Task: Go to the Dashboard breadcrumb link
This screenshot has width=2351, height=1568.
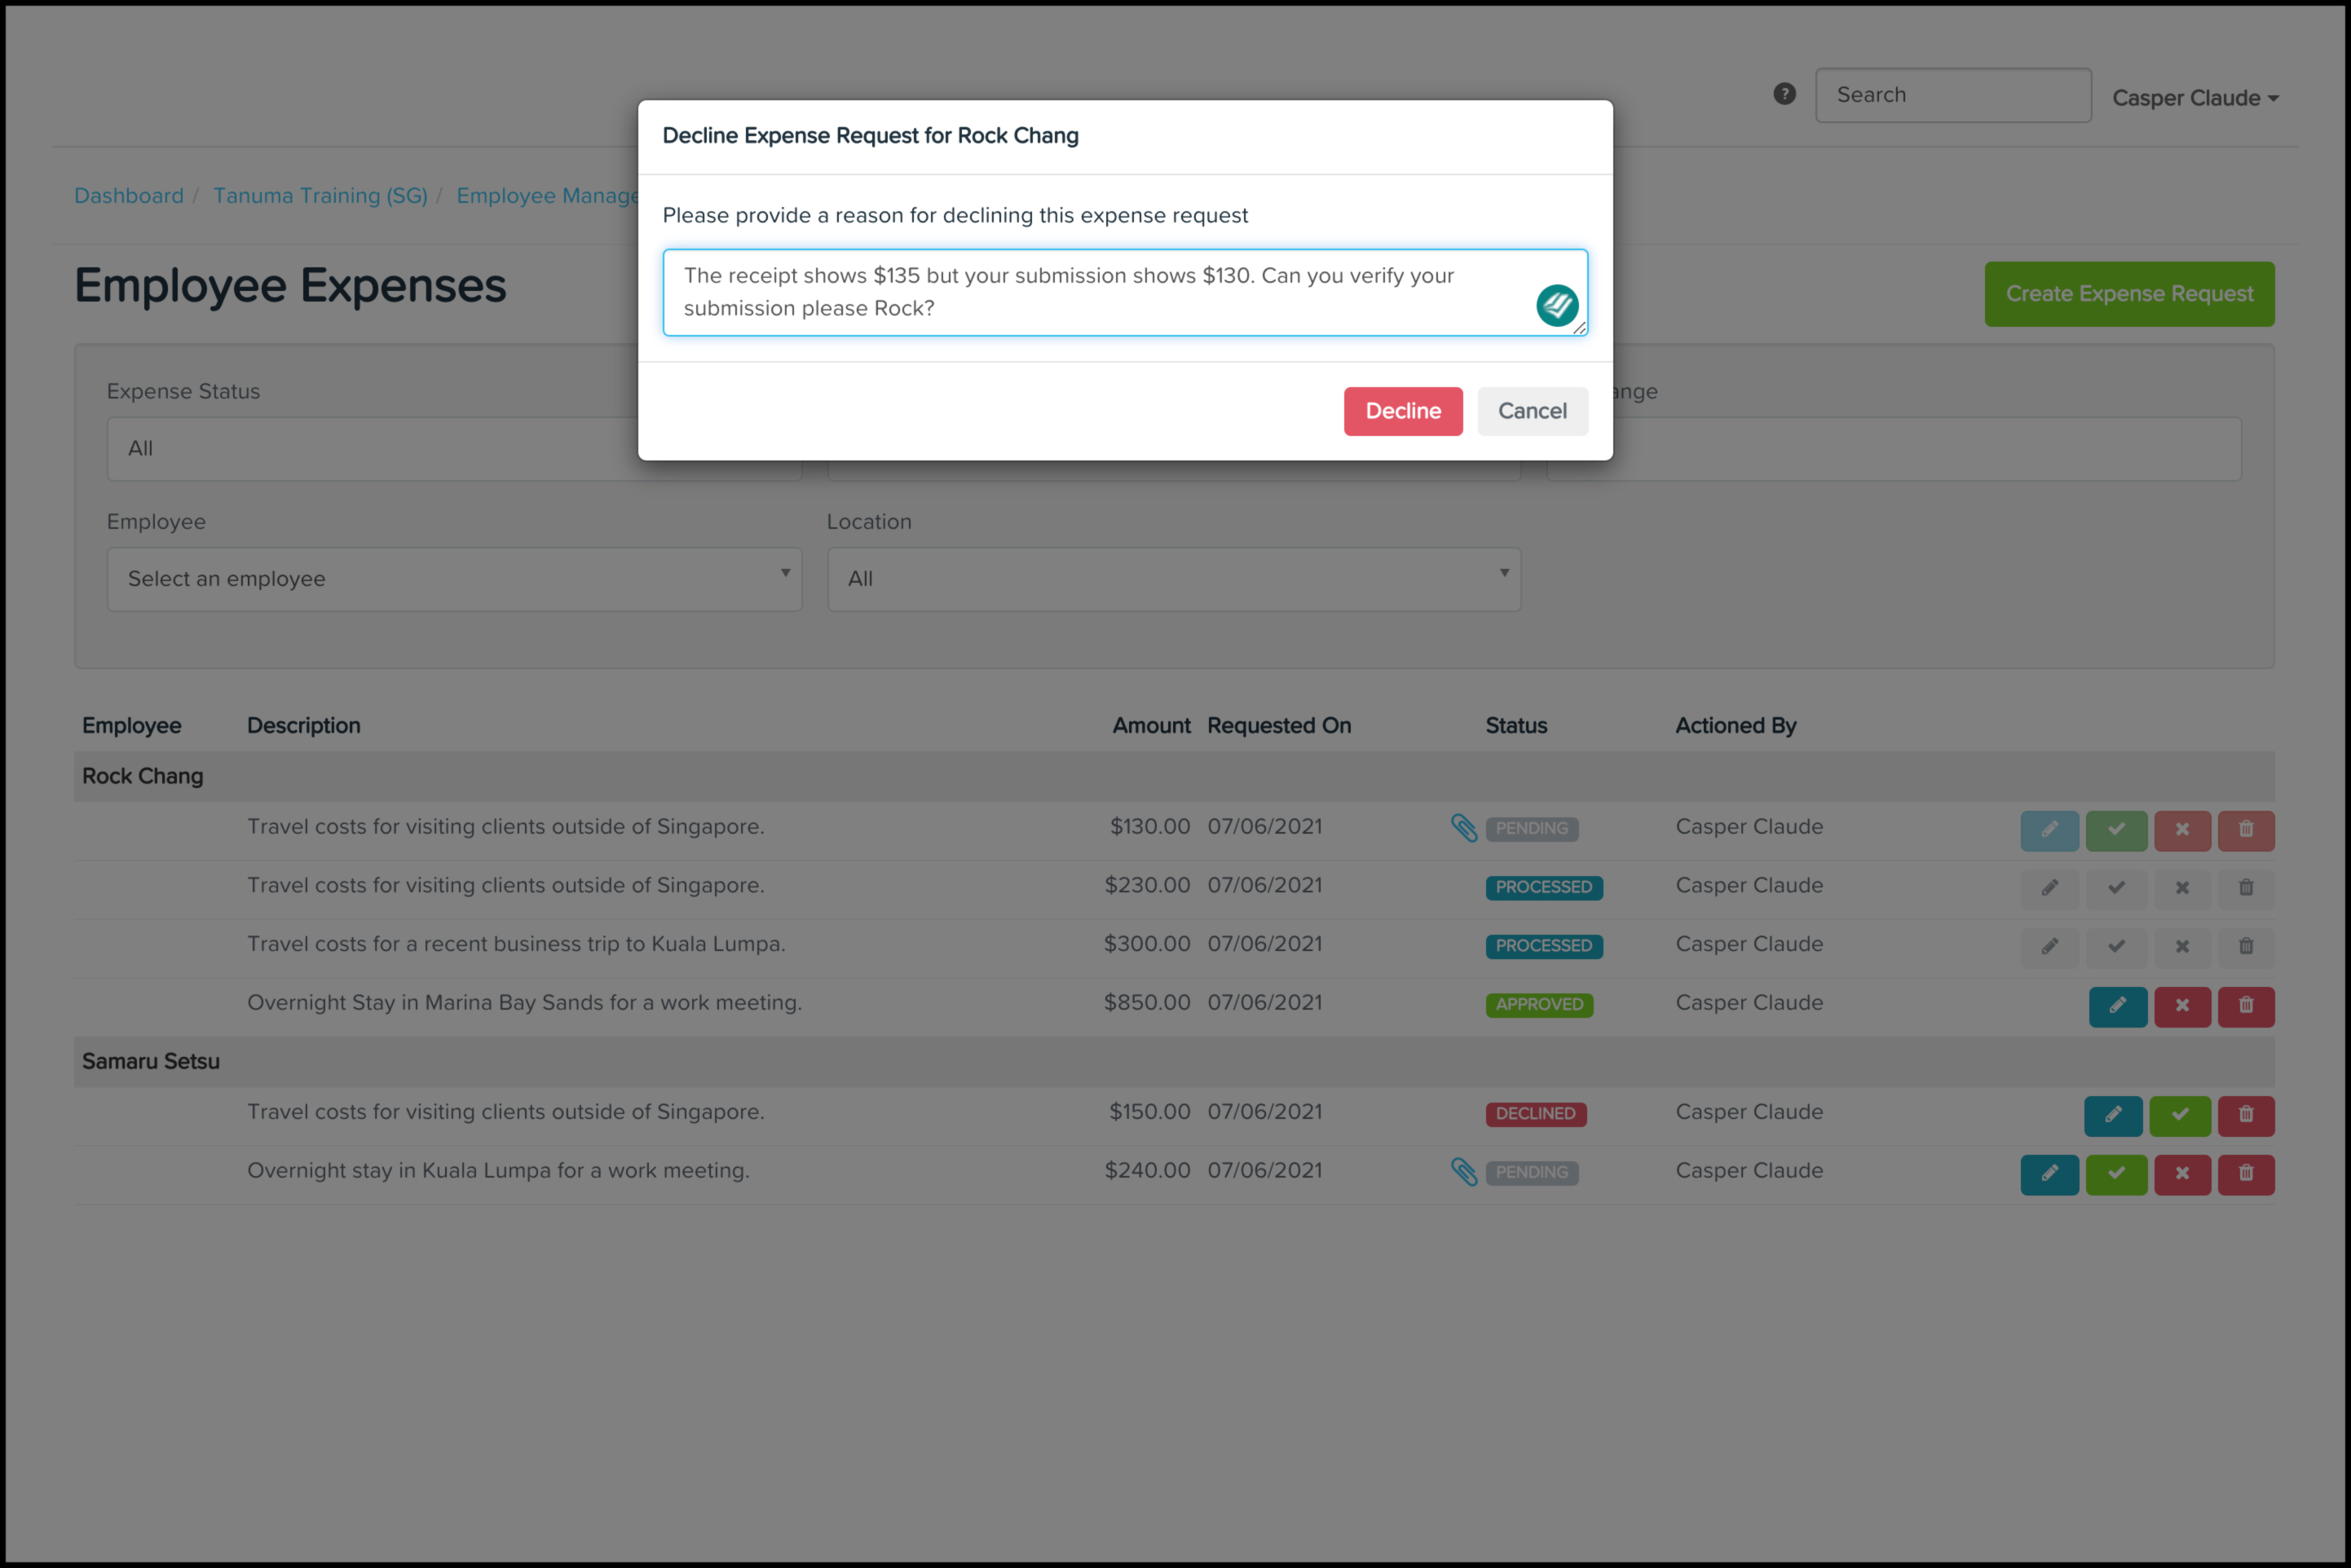Action: click(x=129, y=196)
